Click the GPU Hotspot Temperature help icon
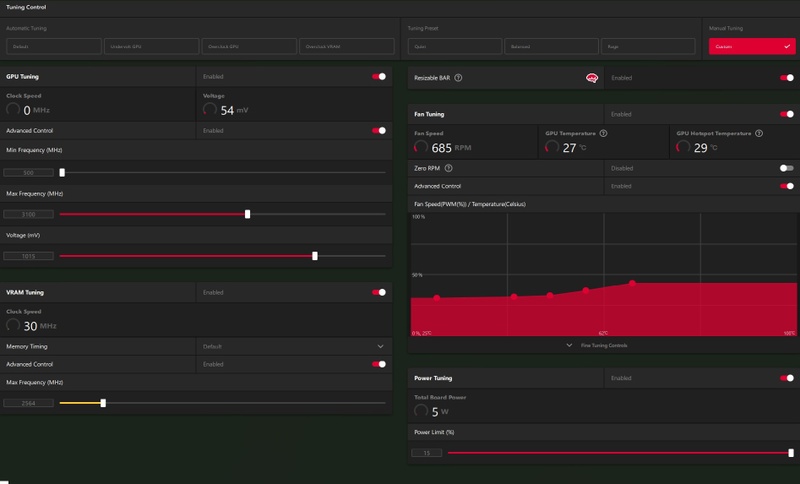The image size is (800, 484). coord(759,134)
